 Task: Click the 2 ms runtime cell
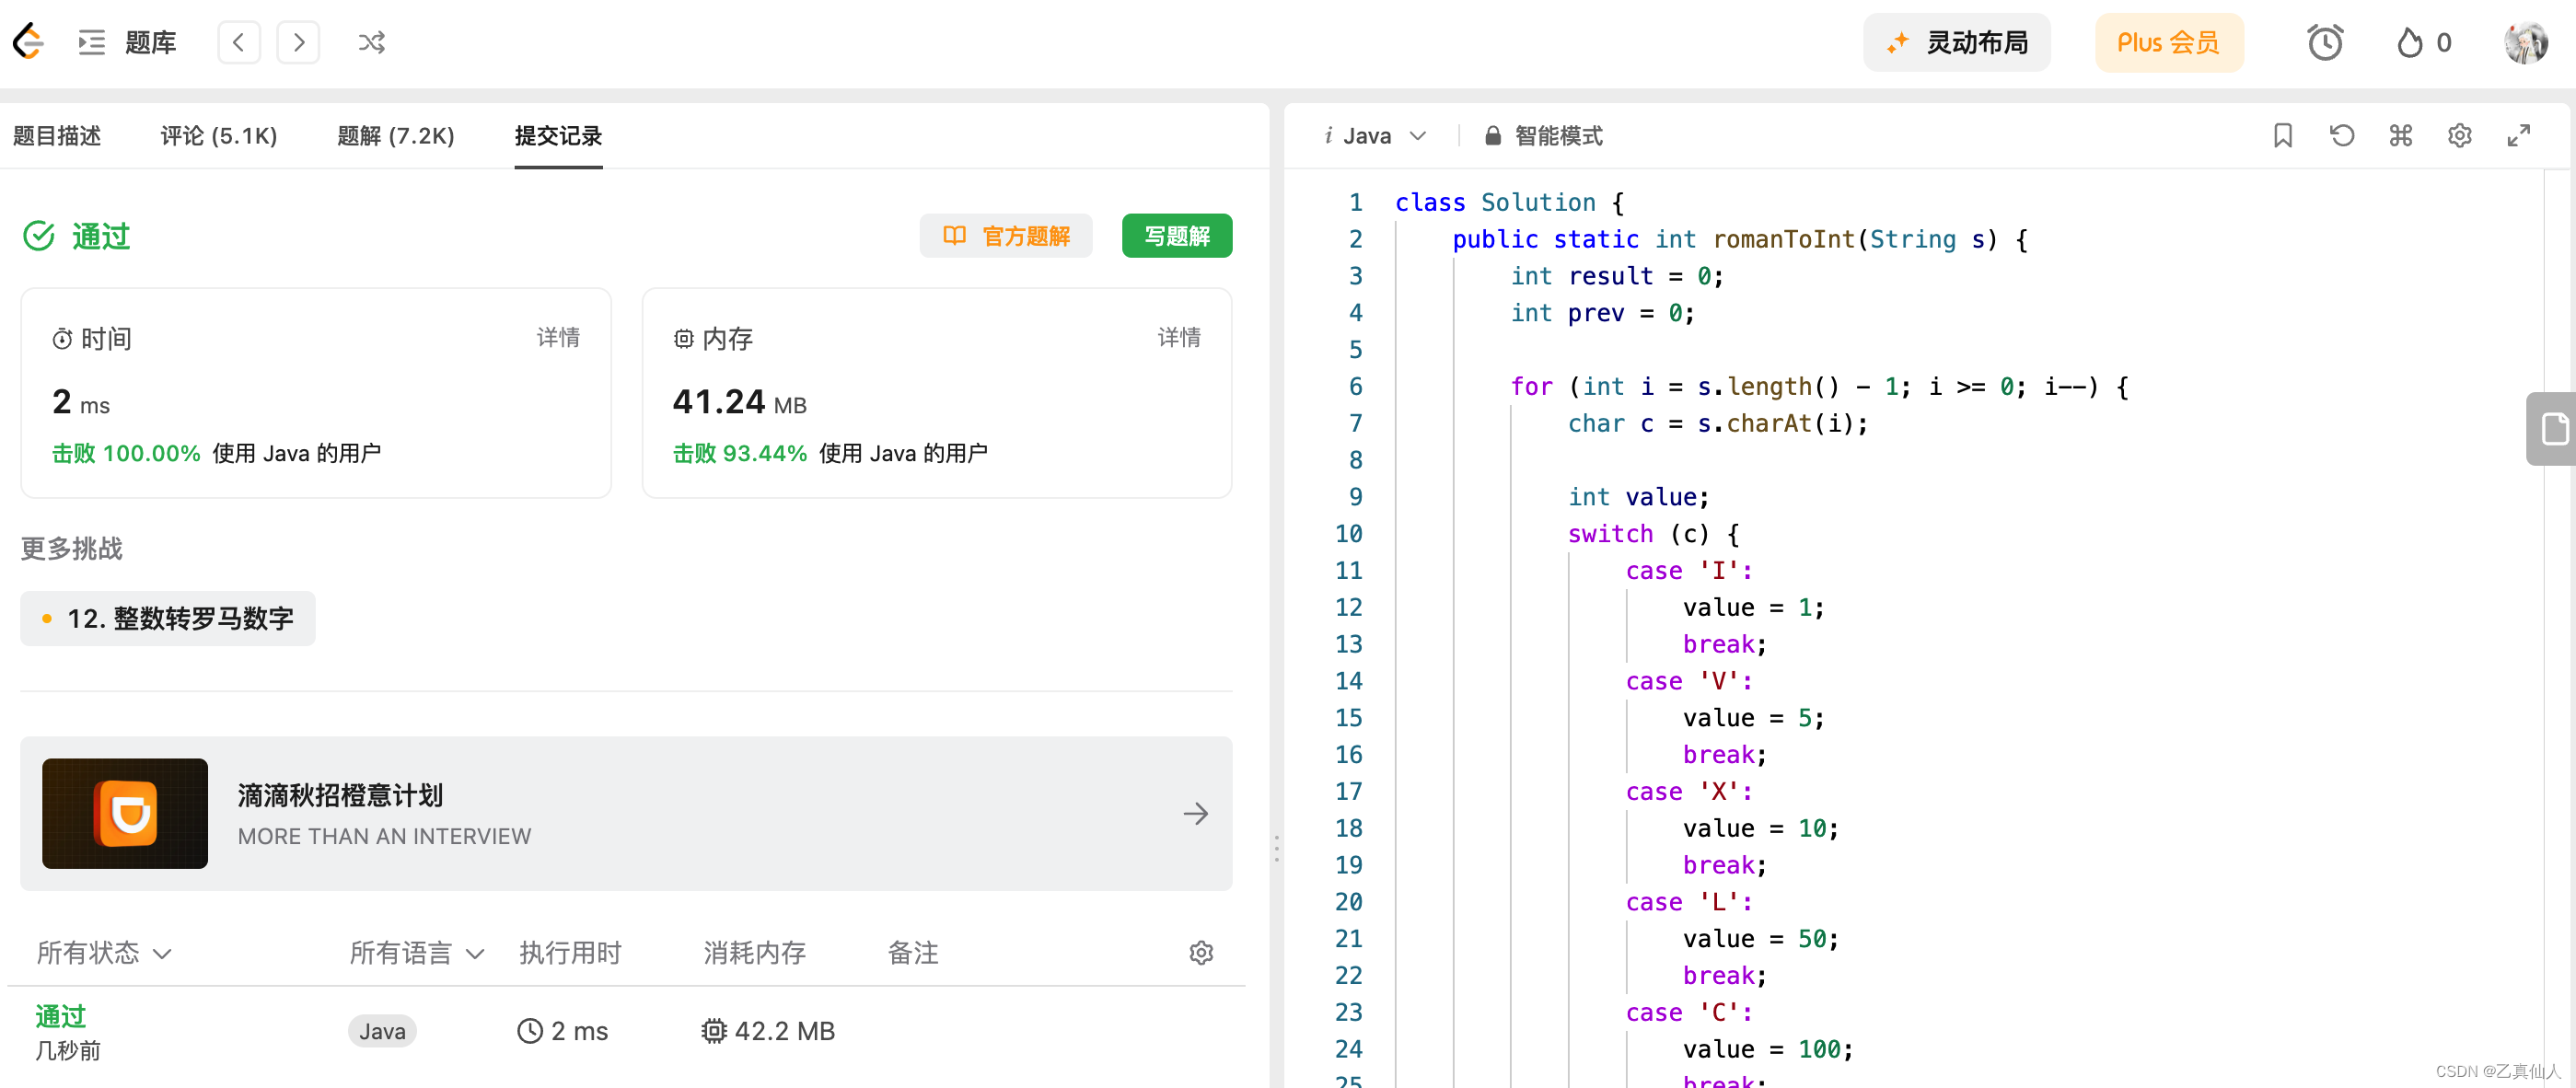click(x=563, y=1031)
